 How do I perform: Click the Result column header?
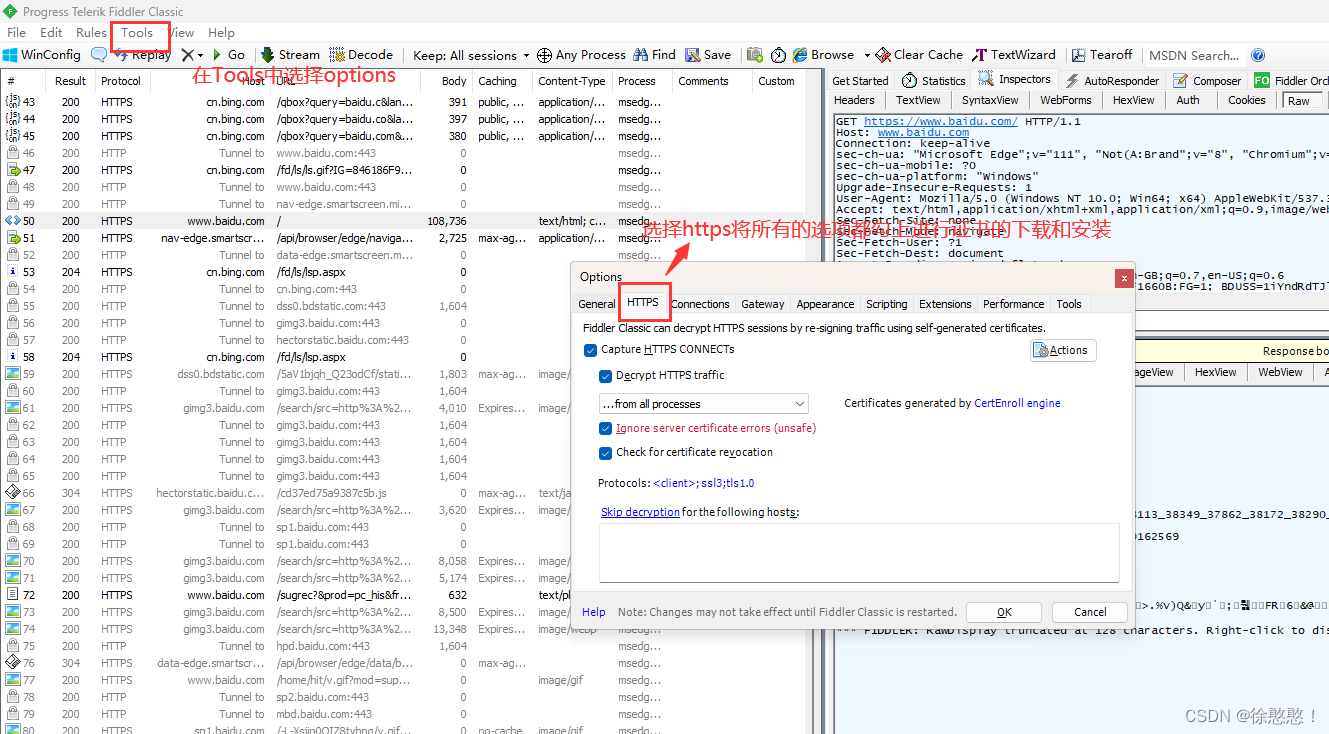(x=71, y=81)
